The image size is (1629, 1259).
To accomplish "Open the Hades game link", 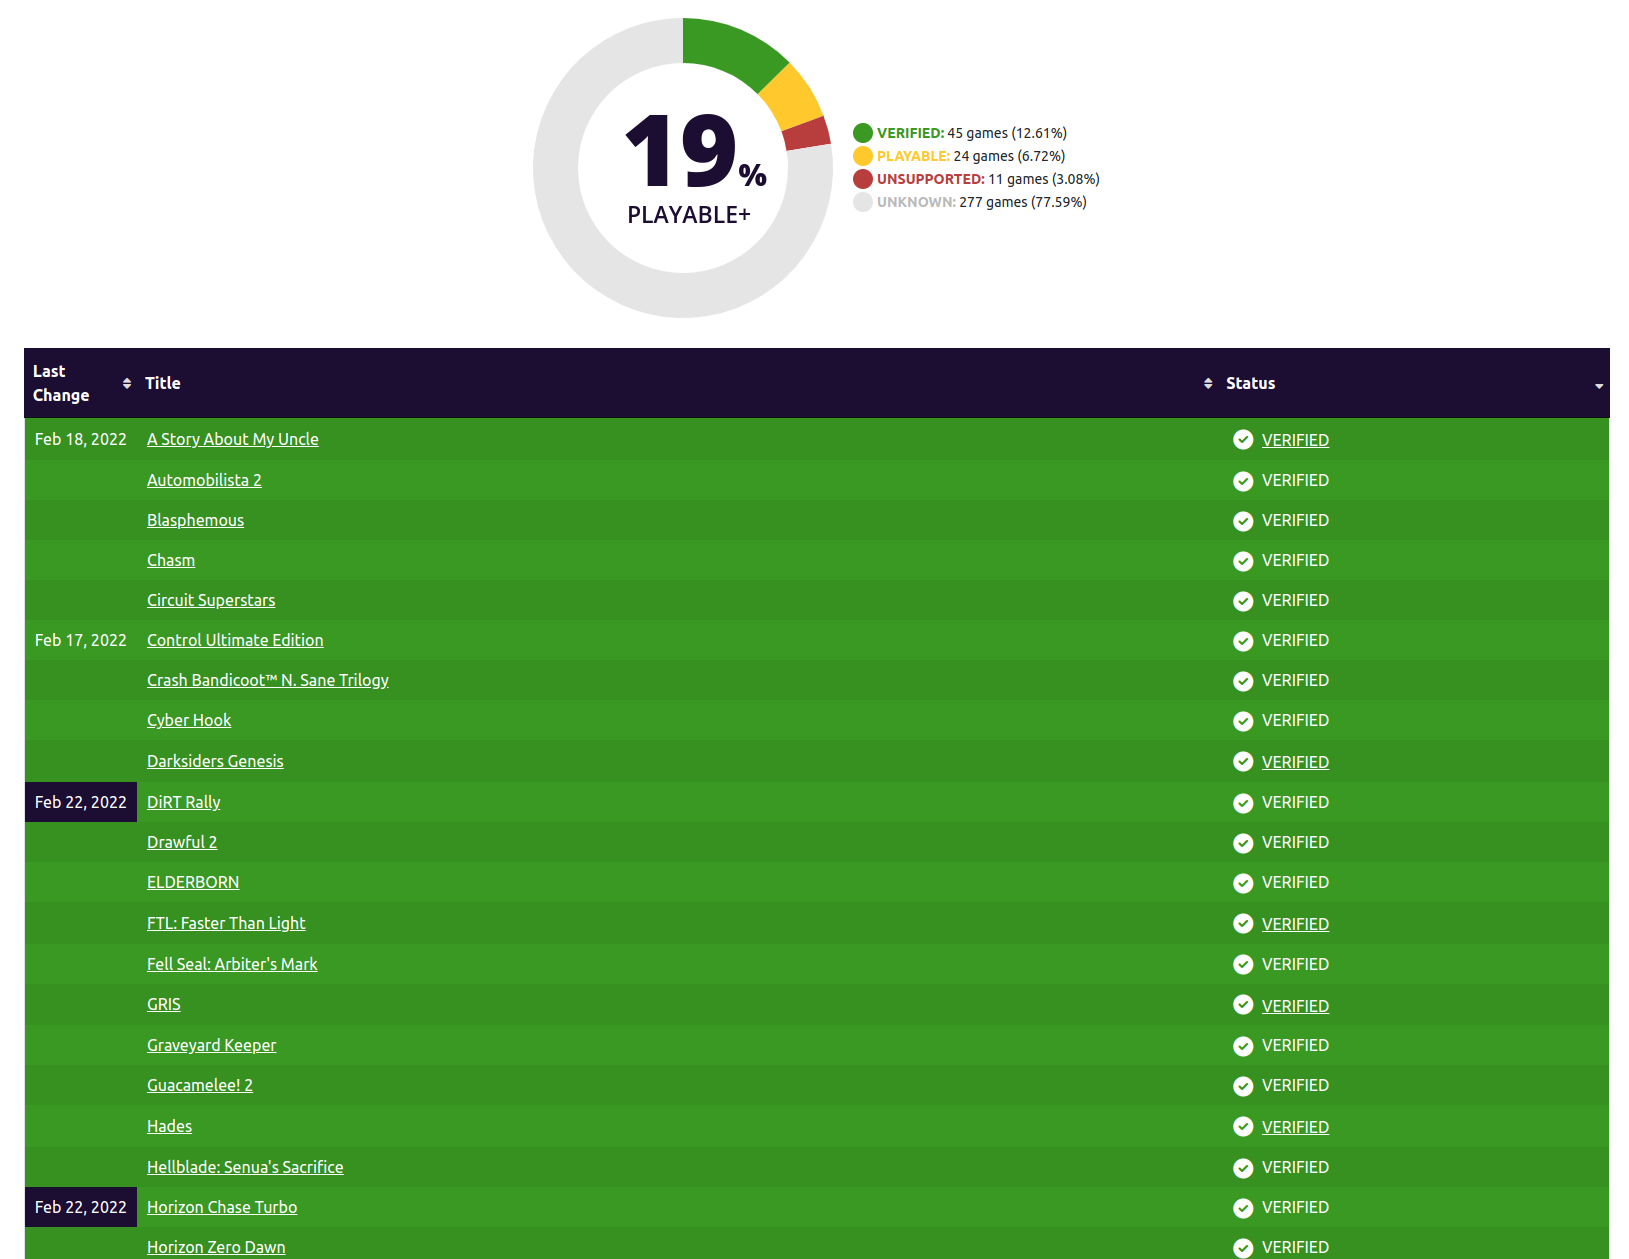I will [169, 1126].
